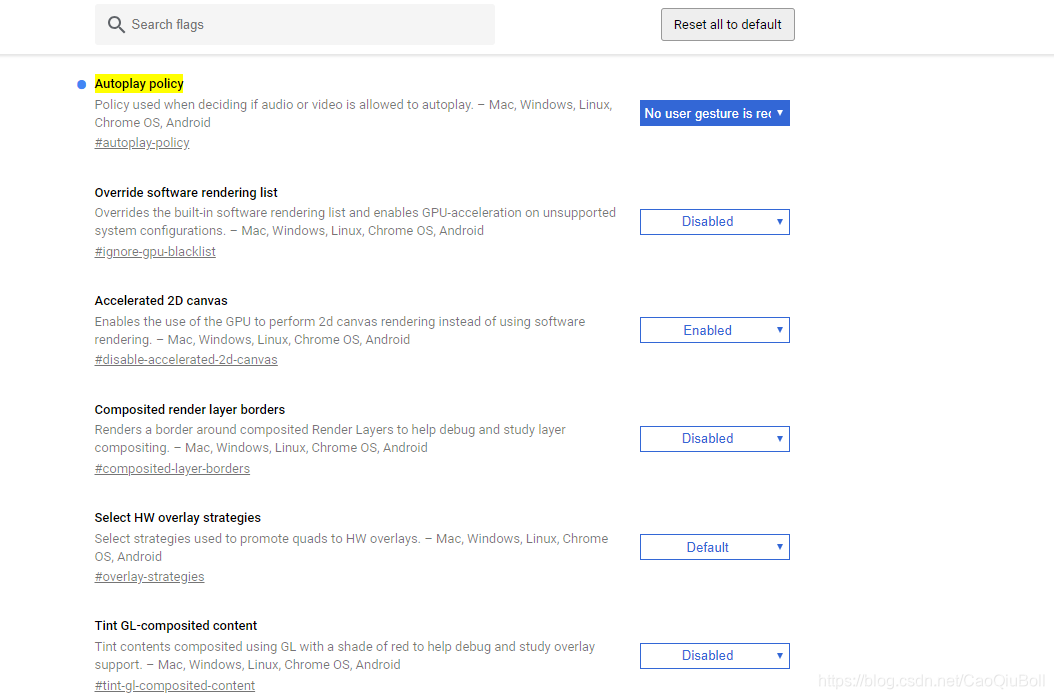Open the Accelerated 2D canvas dropdown

714,330
